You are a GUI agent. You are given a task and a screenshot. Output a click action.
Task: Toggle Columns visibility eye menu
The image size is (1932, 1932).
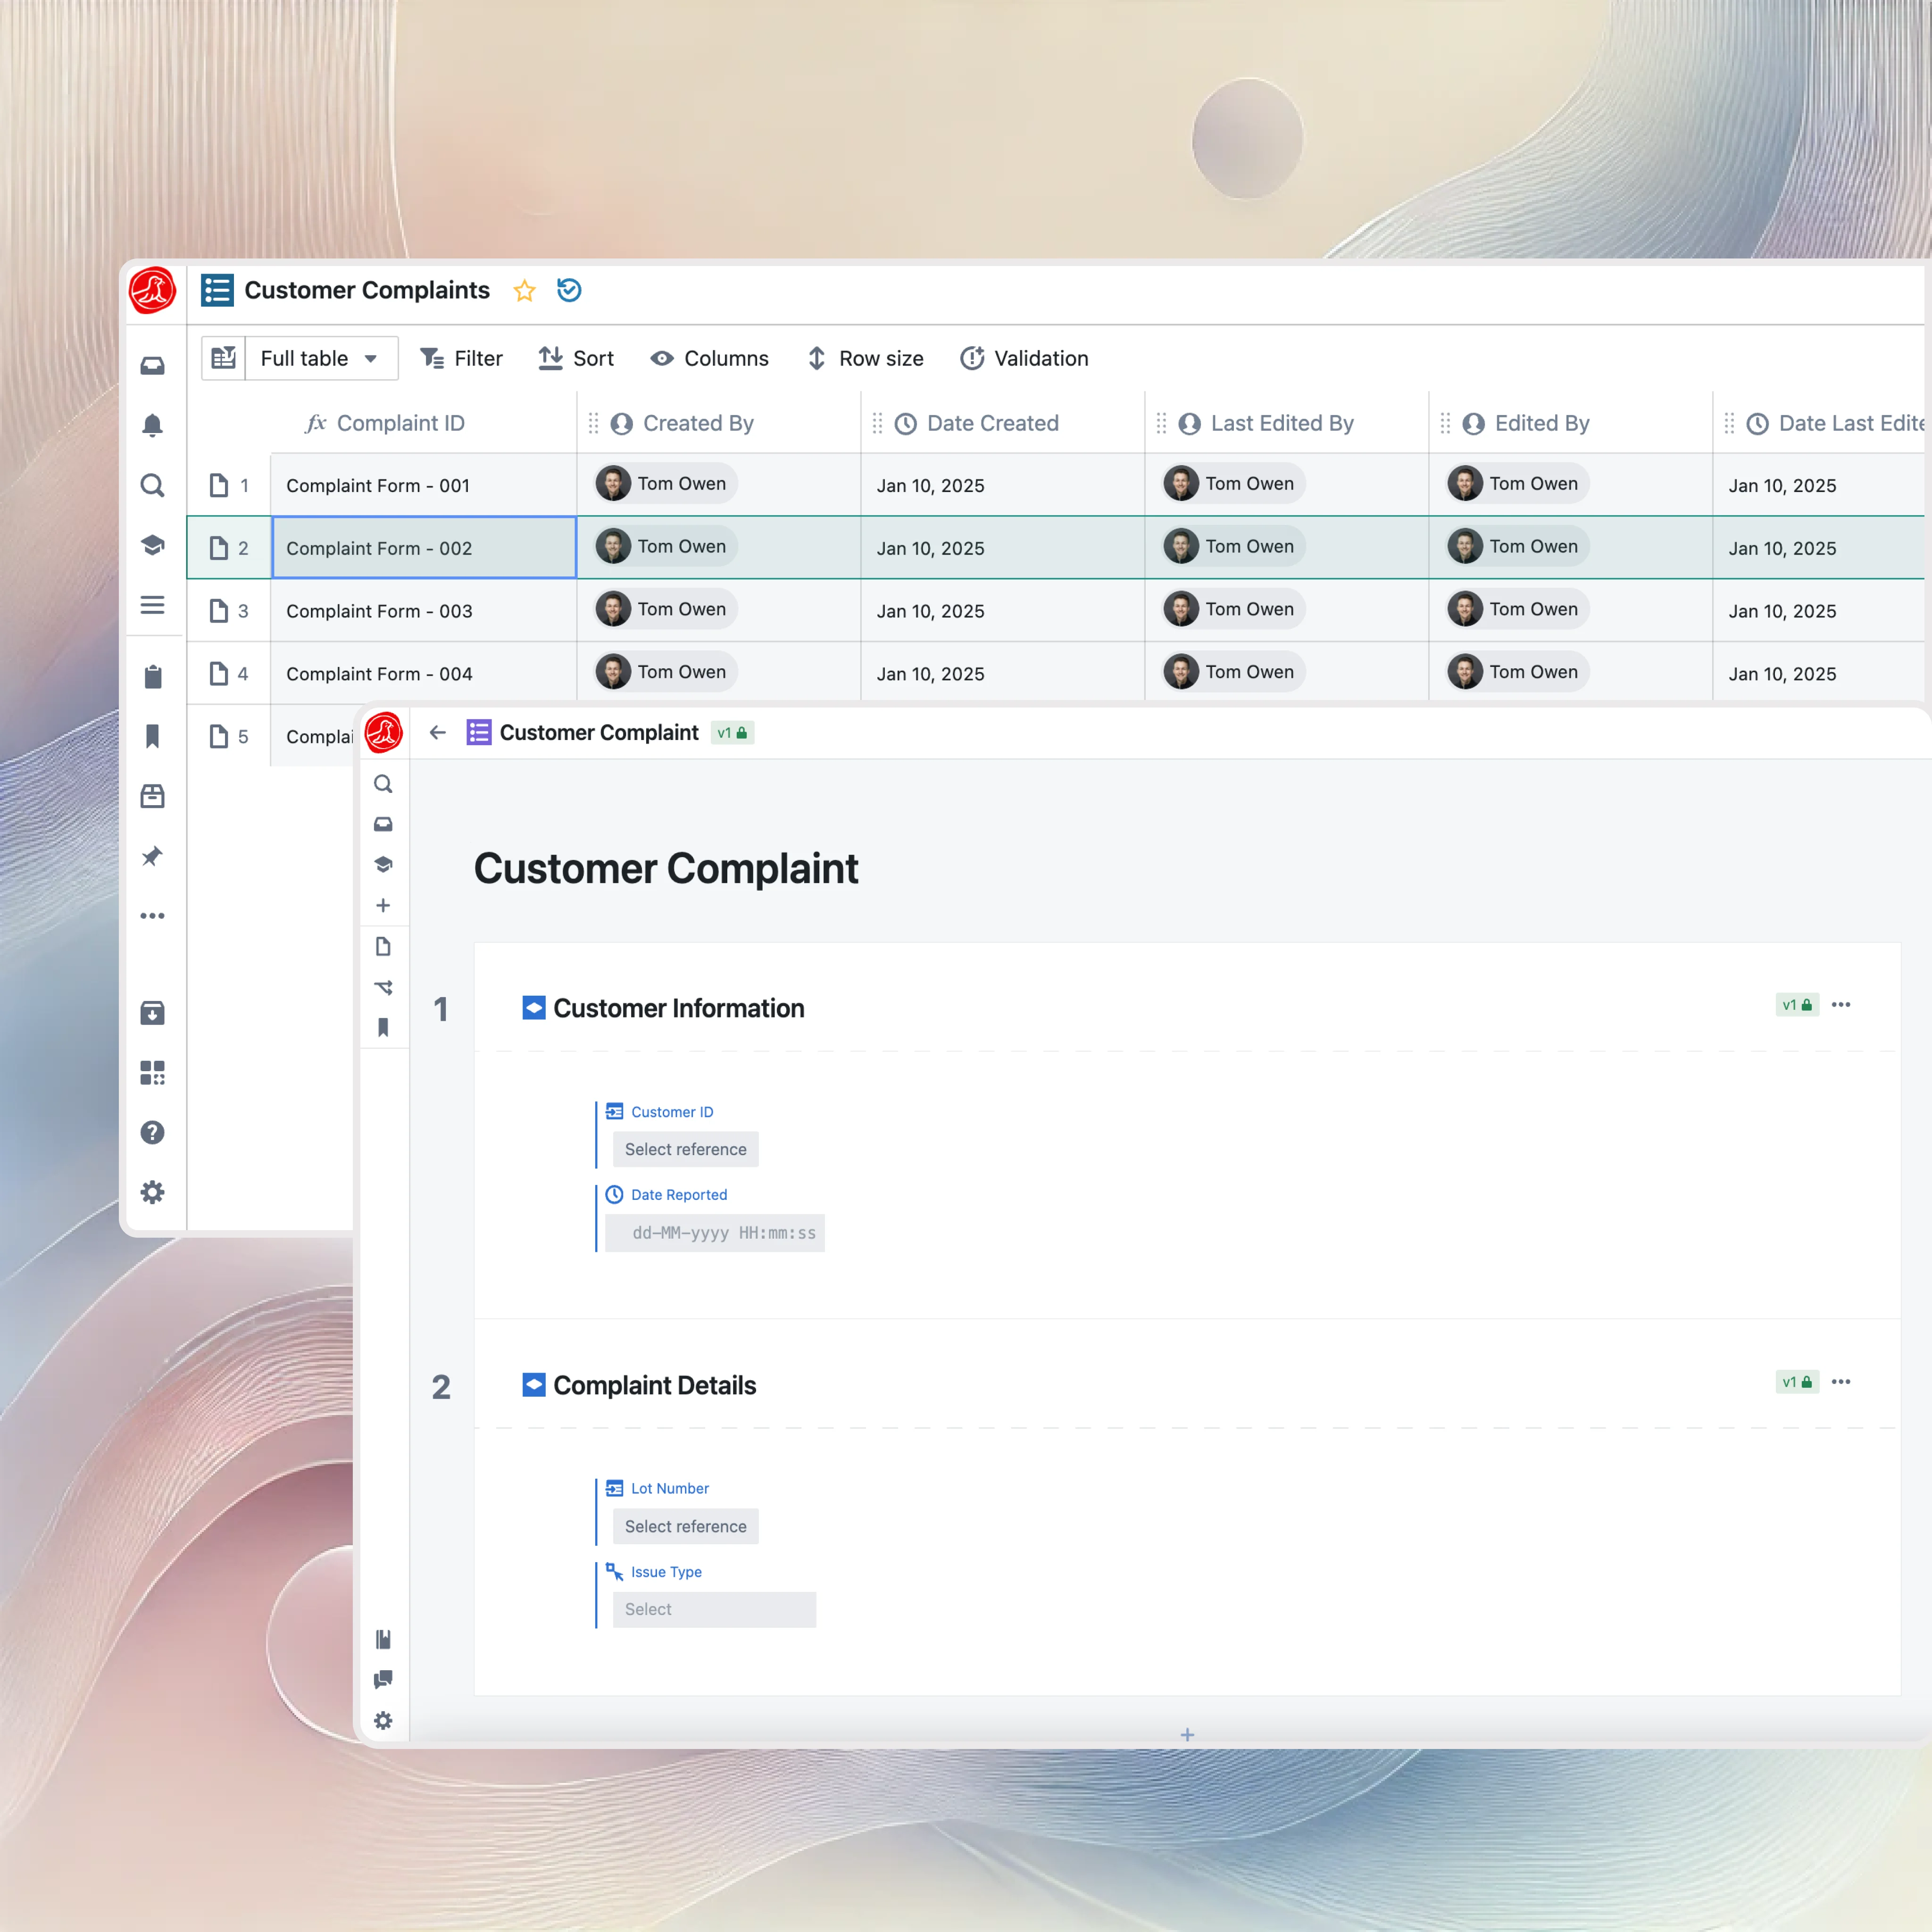[709, 358]
